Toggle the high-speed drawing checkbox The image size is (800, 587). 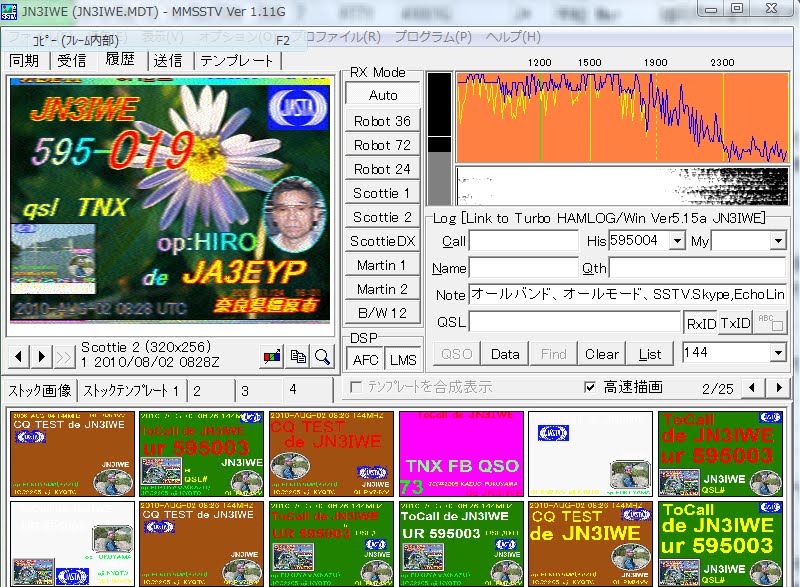pos(590,387)
